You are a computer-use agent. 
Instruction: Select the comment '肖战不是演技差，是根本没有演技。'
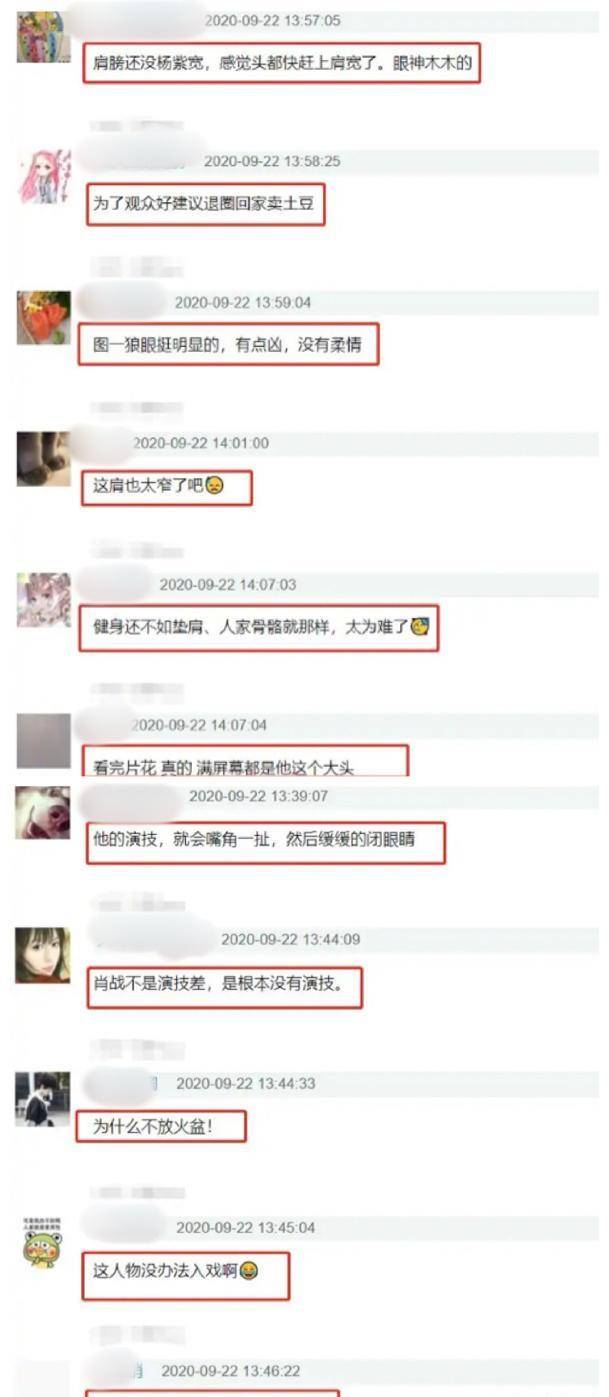[x=217, y=983]
